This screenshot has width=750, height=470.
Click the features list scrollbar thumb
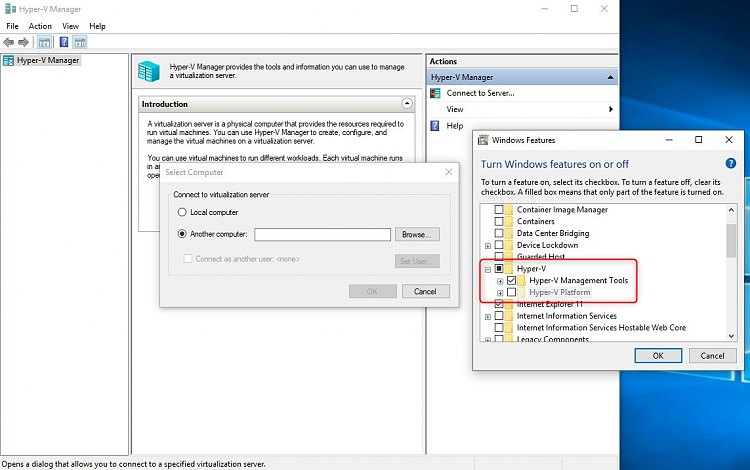[x=731, y=240]
